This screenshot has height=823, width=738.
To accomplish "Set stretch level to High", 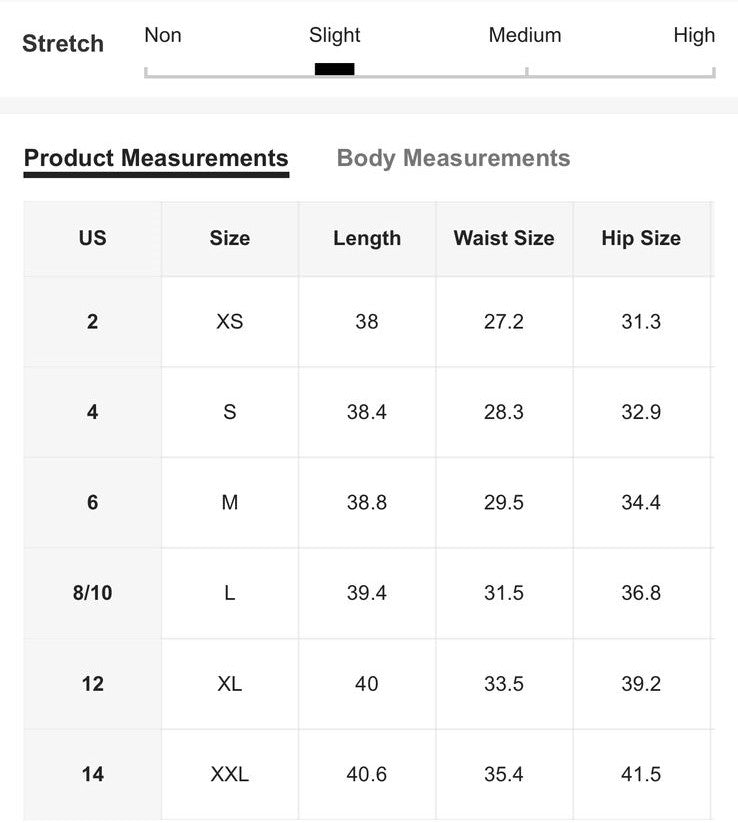I will coord(694,35).
